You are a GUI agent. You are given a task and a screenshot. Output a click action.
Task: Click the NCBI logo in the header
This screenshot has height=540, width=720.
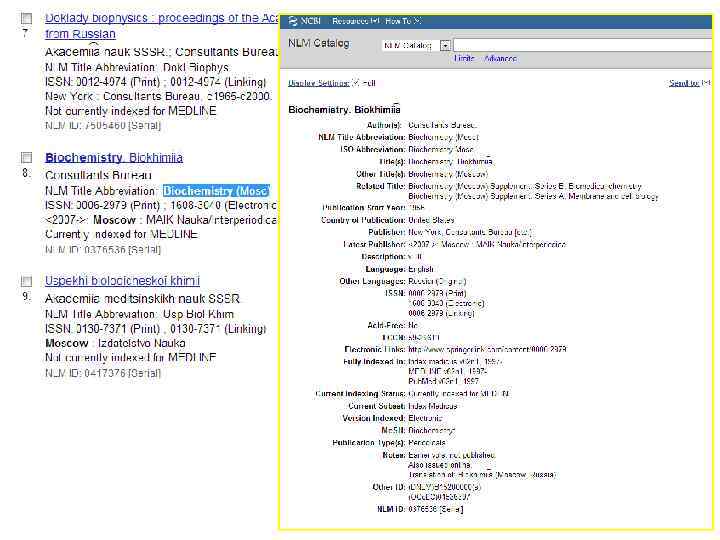point(304,21)
